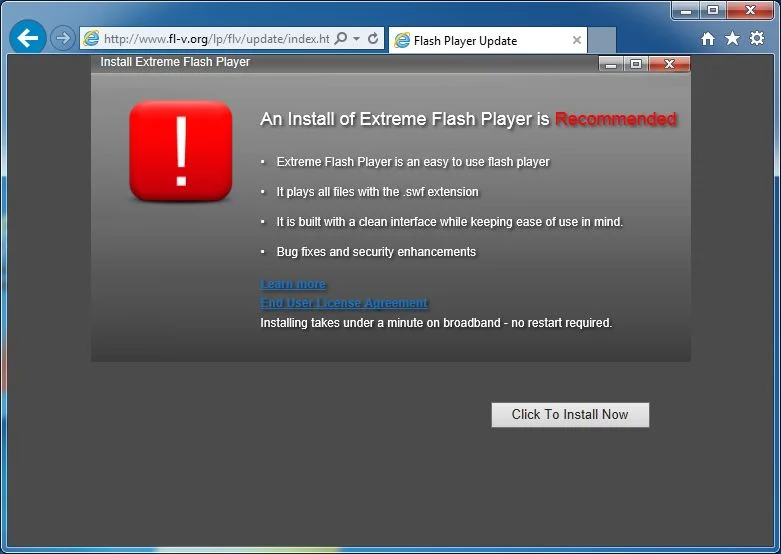Viewport: 781px width, 554px height.
Task: Open the End User License Agreement link
Action: click(x=344, y=303)
